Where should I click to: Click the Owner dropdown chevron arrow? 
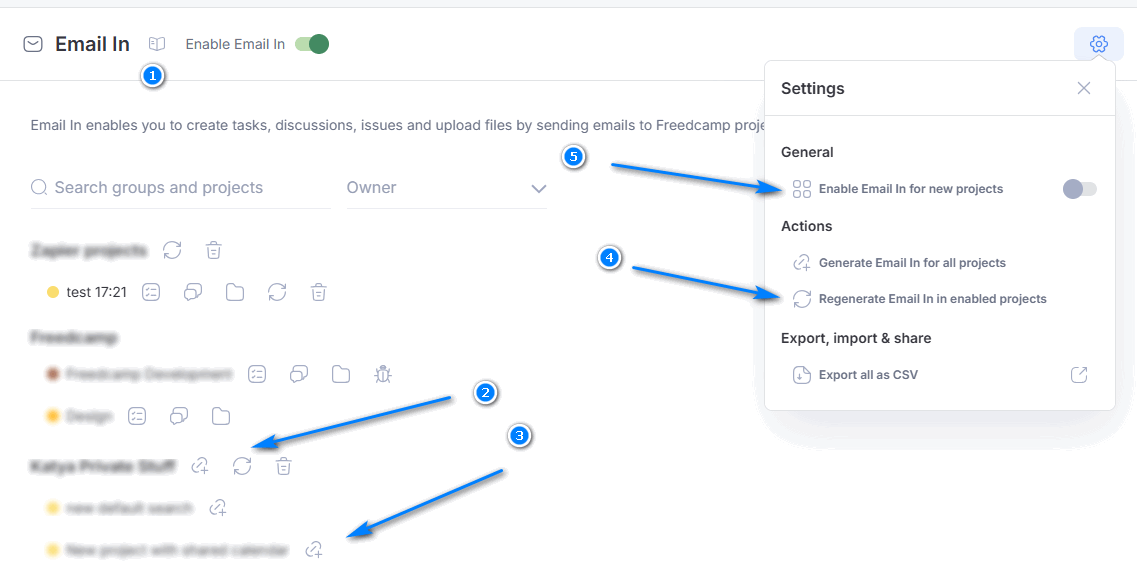point(538,189)
